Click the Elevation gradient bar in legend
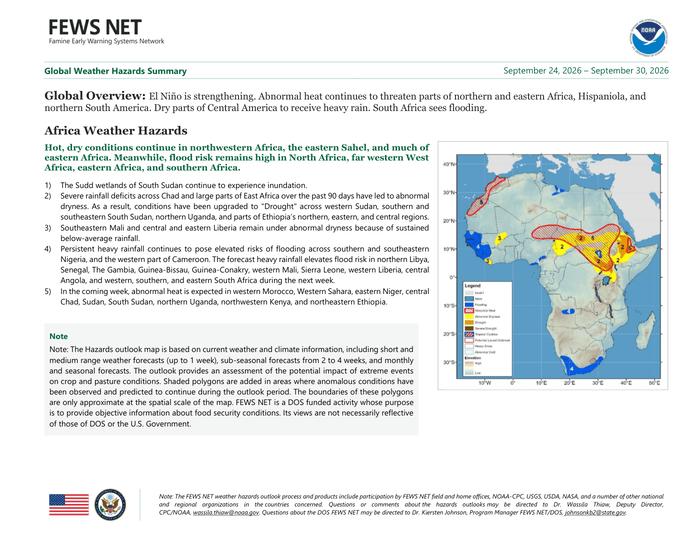700x541 pixels. click(x=469, y=368)
